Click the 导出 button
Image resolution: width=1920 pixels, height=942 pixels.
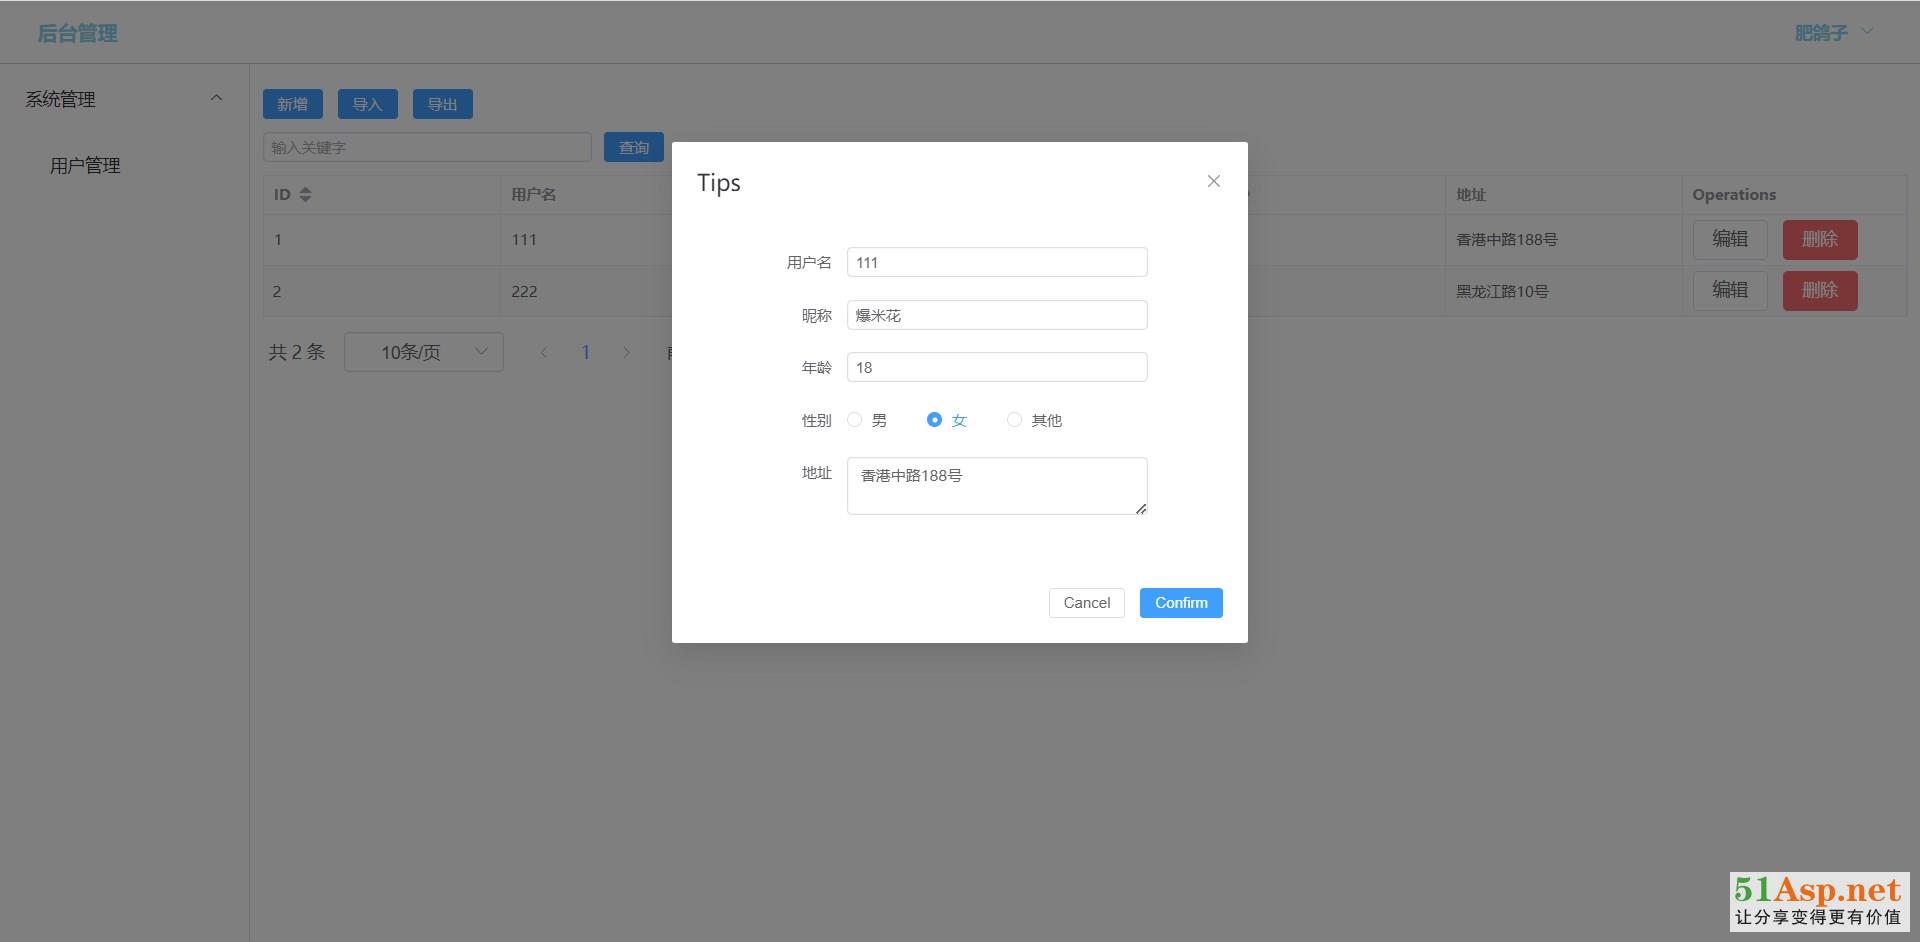coord(442,104)
